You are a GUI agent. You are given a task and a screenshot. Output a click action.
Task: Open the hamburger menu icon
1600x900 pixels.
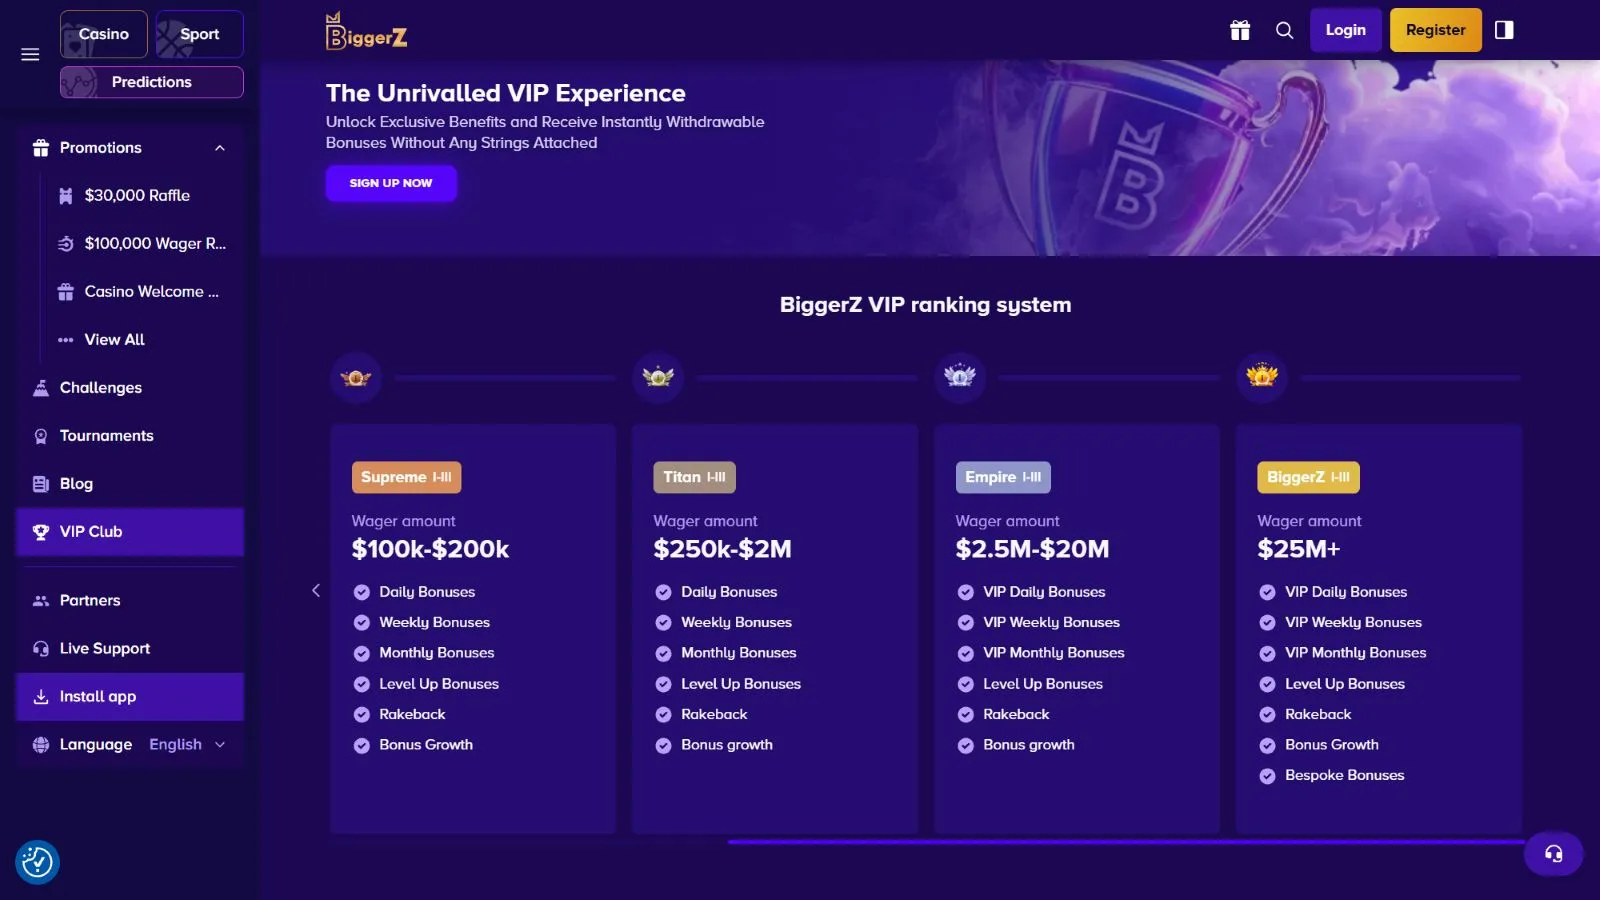[30, 54]
